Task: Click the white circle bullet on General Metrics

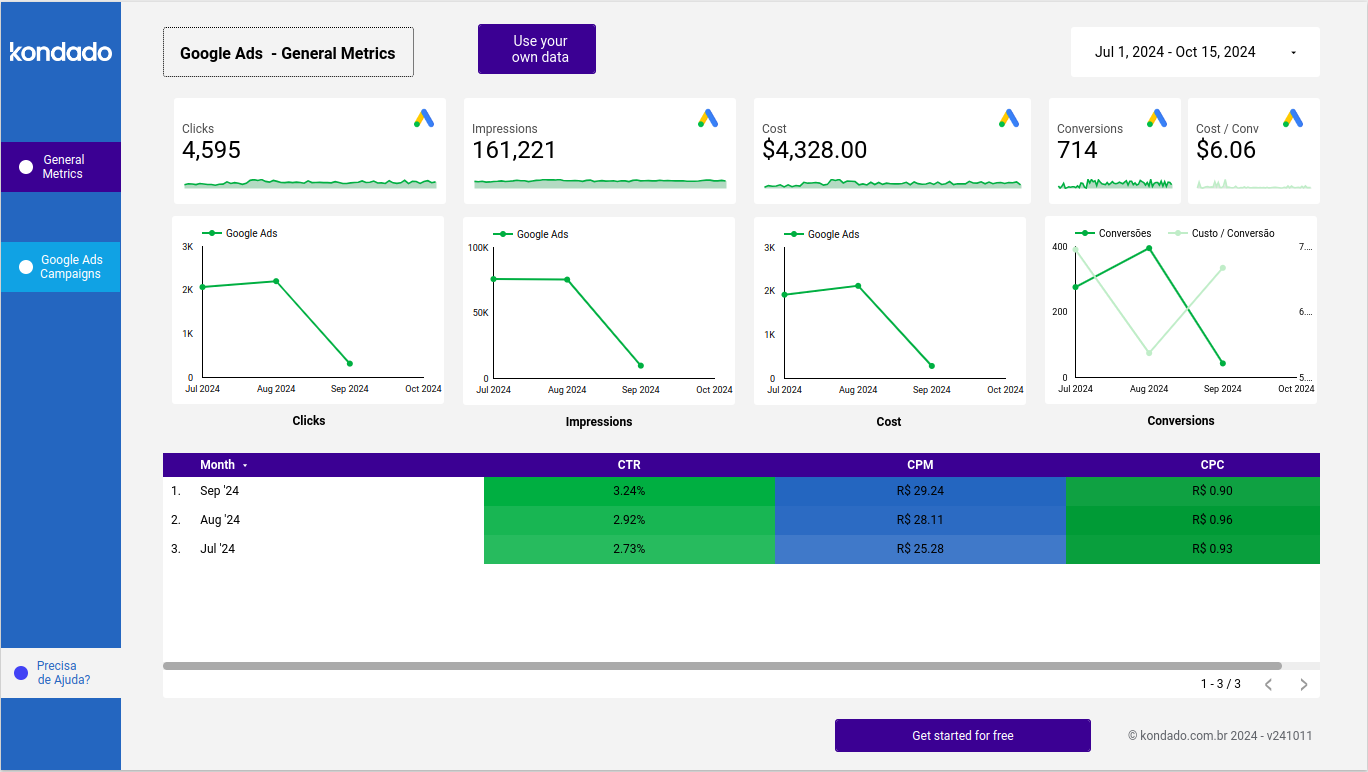Action: coord(26,166)
